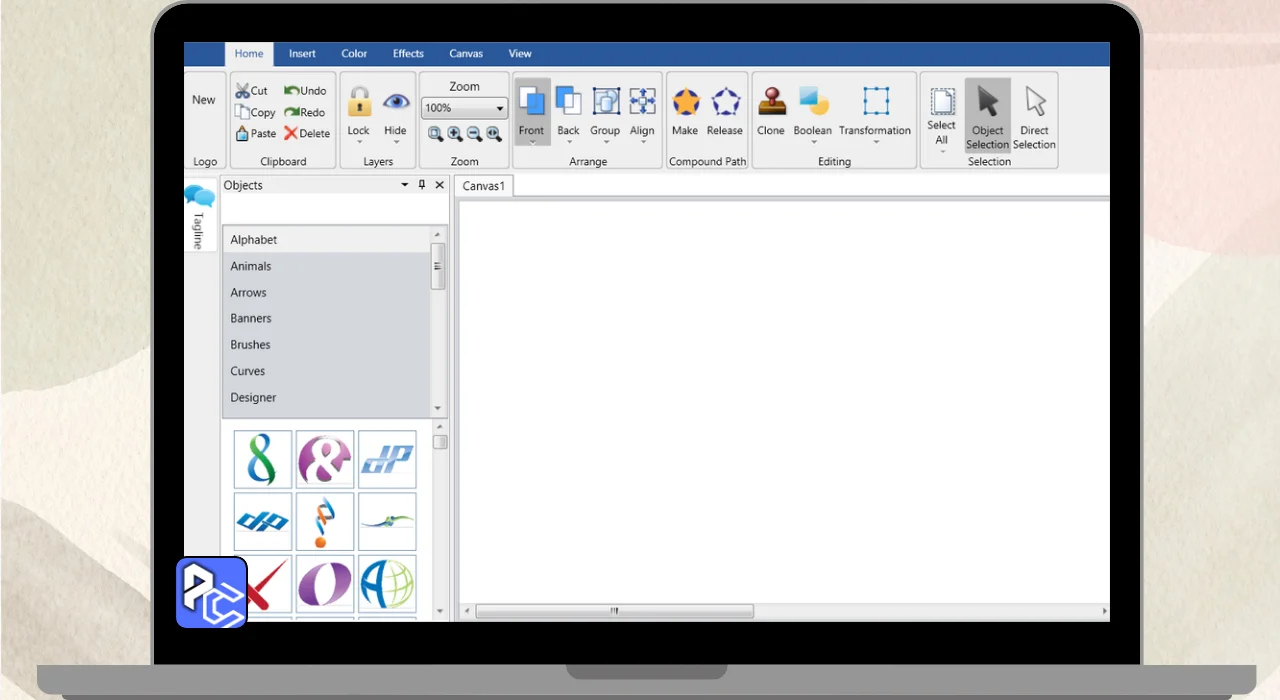Click Release compound path icon
1280x700 pixels.
pos(725,103)
